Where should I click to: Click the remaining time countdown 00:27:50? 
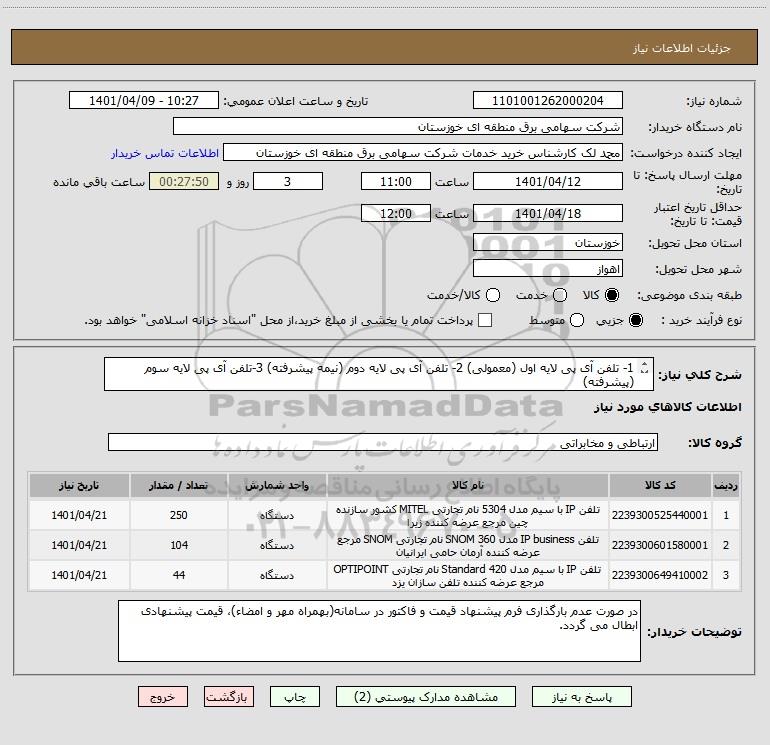pos(184,181)
